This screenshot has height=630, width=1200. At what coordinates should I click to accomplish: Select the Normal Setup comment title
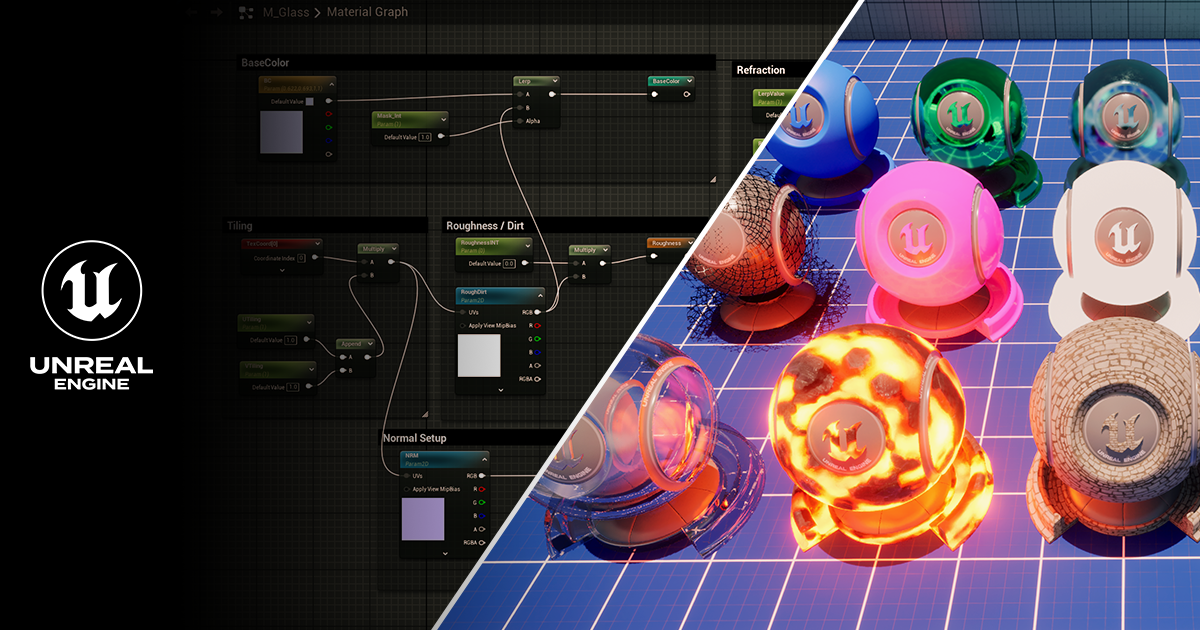pyautogui.click(x=415, y=438)
